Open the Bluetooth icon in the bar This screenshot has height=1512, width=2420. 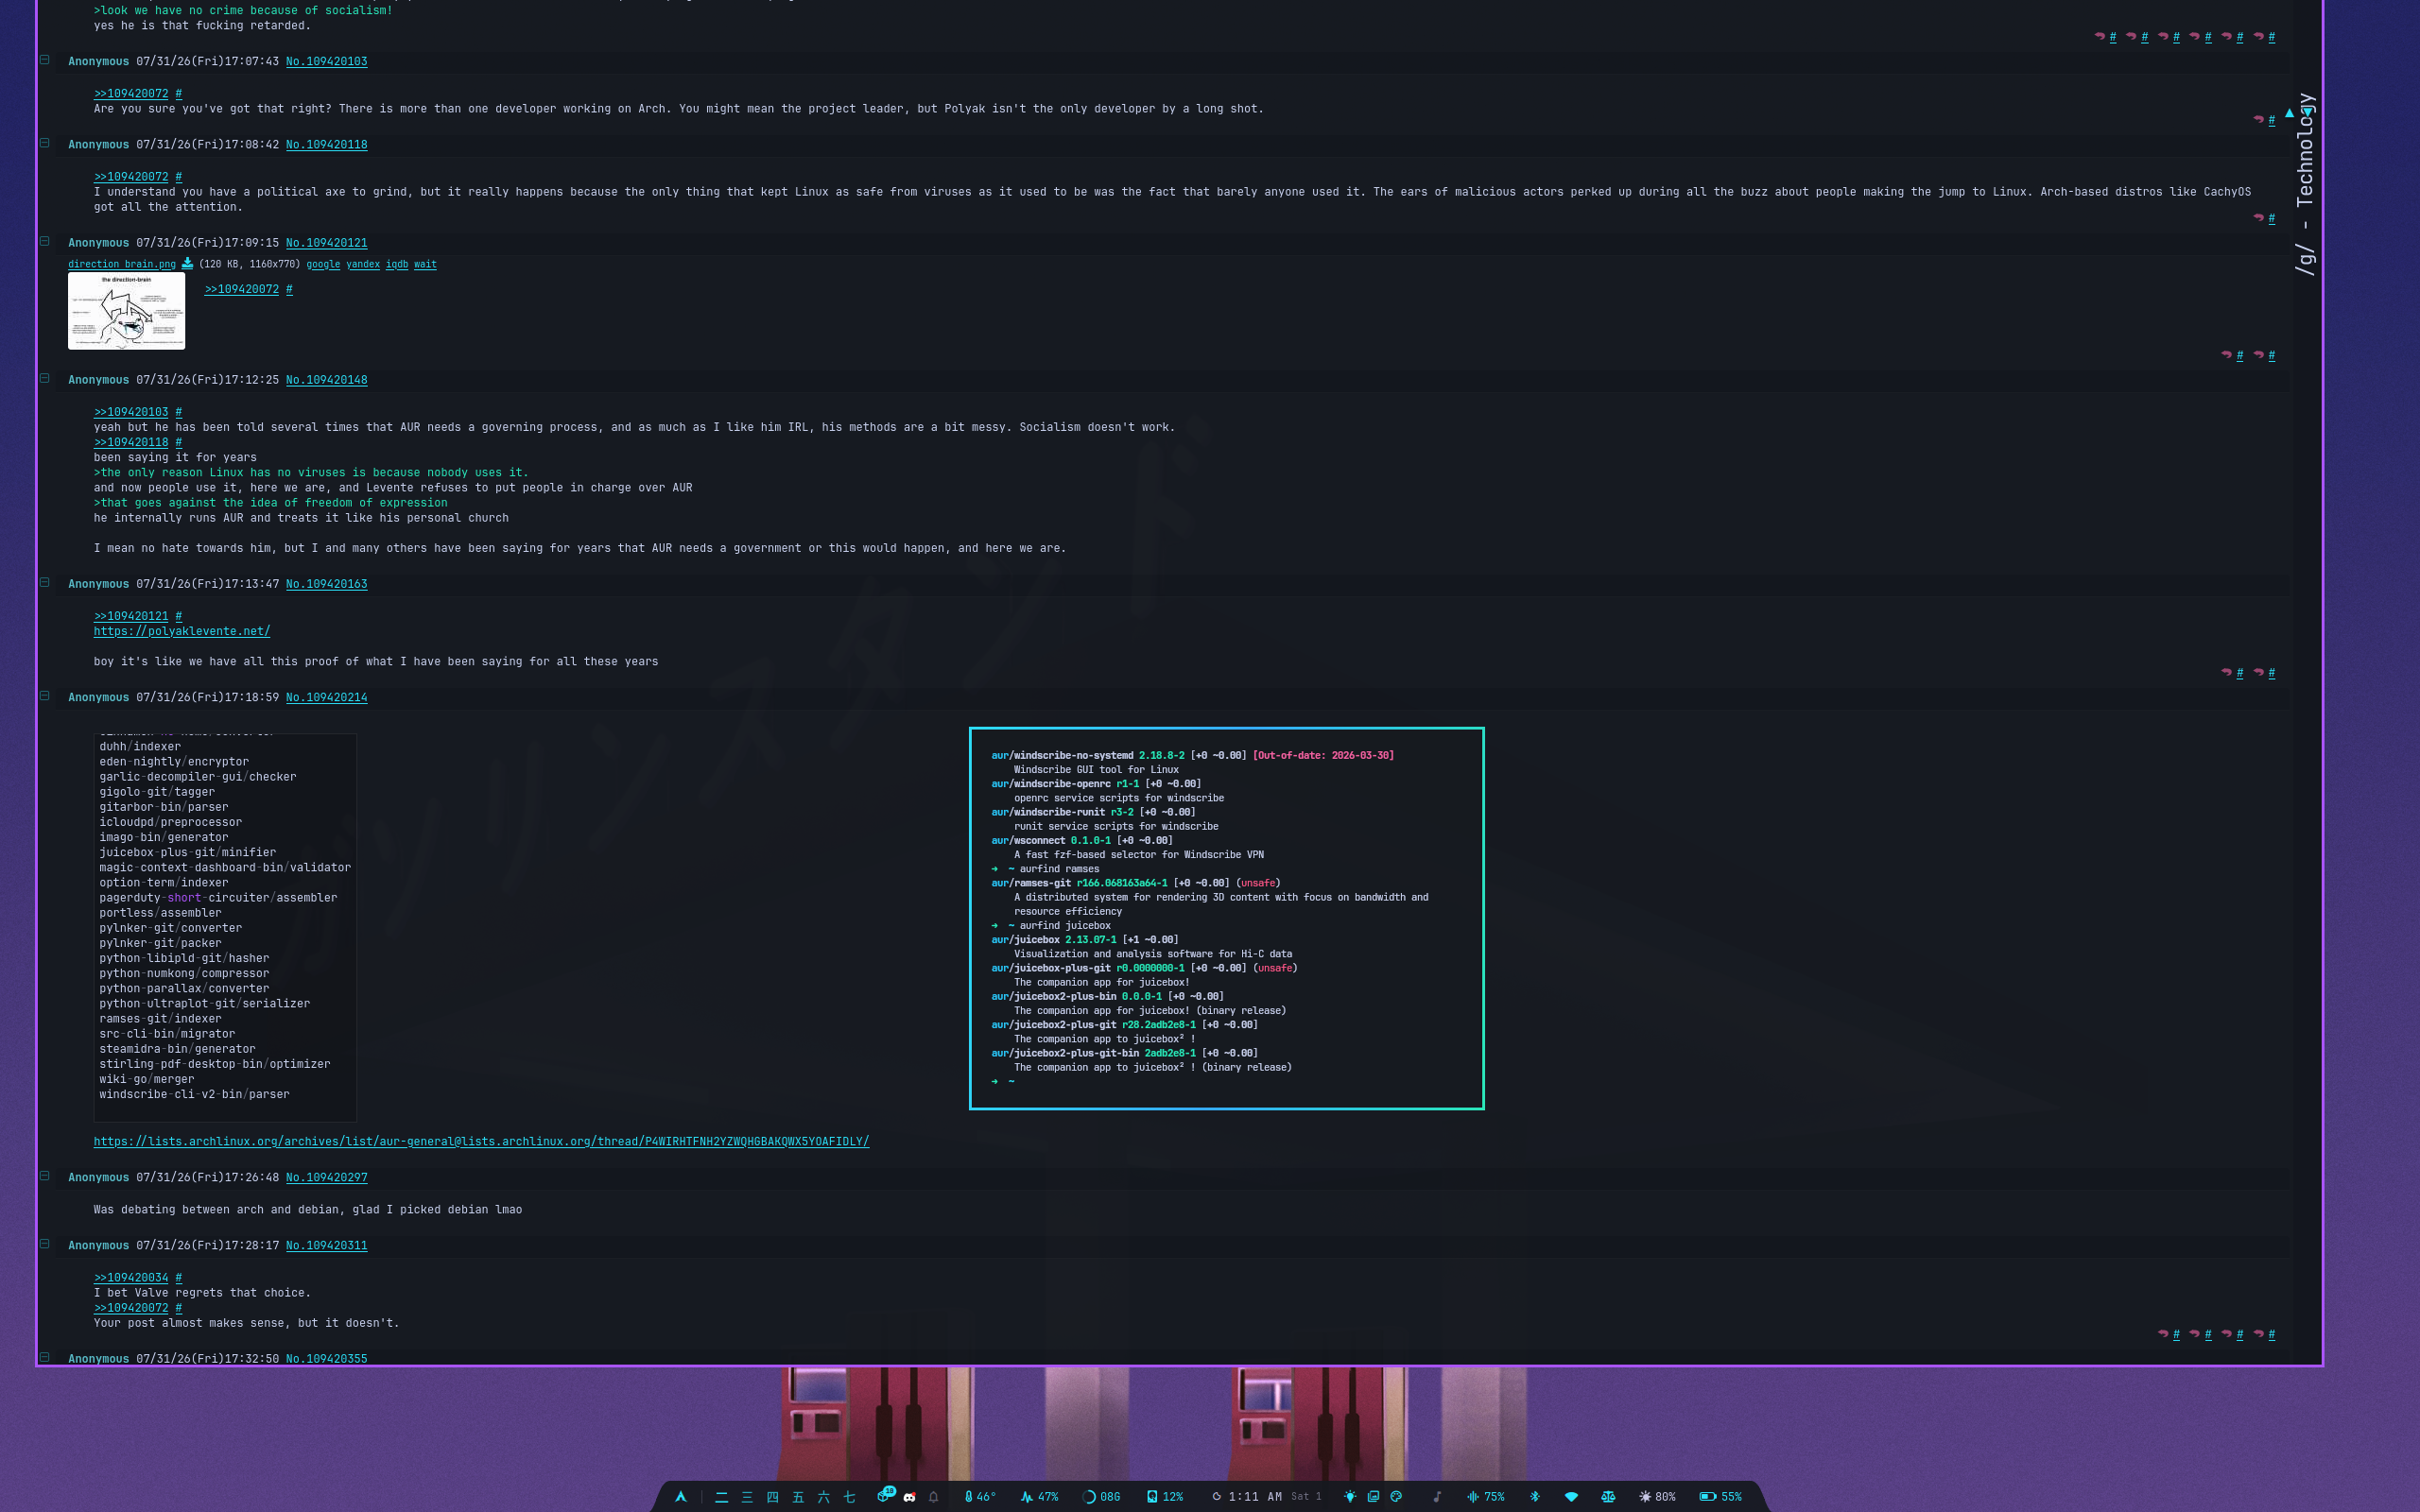1535,1497
